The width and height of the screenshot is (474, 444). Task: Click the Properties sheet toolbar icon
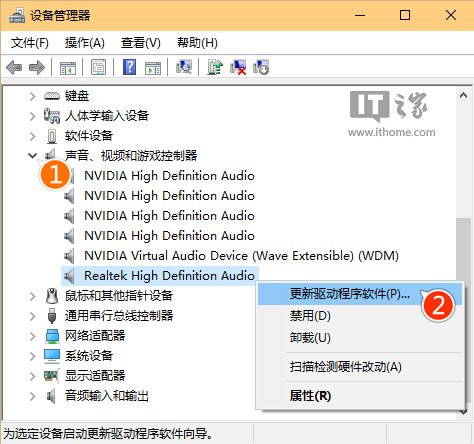(98, 67)
